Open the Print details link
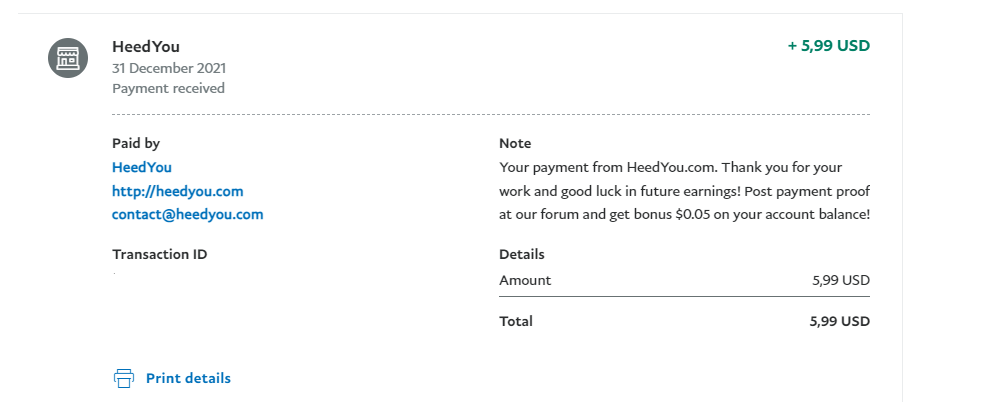This screenshot has height=419, width=996. pyautogui.click(x=188, y=378)
